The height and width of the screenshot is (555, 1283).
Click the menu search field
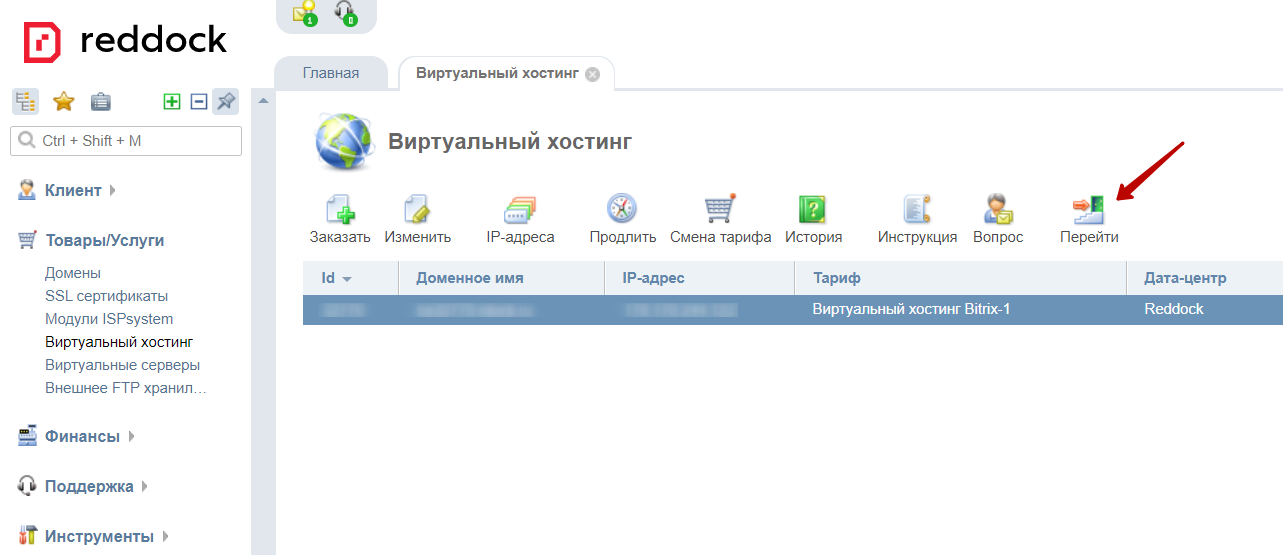(126, 141)
